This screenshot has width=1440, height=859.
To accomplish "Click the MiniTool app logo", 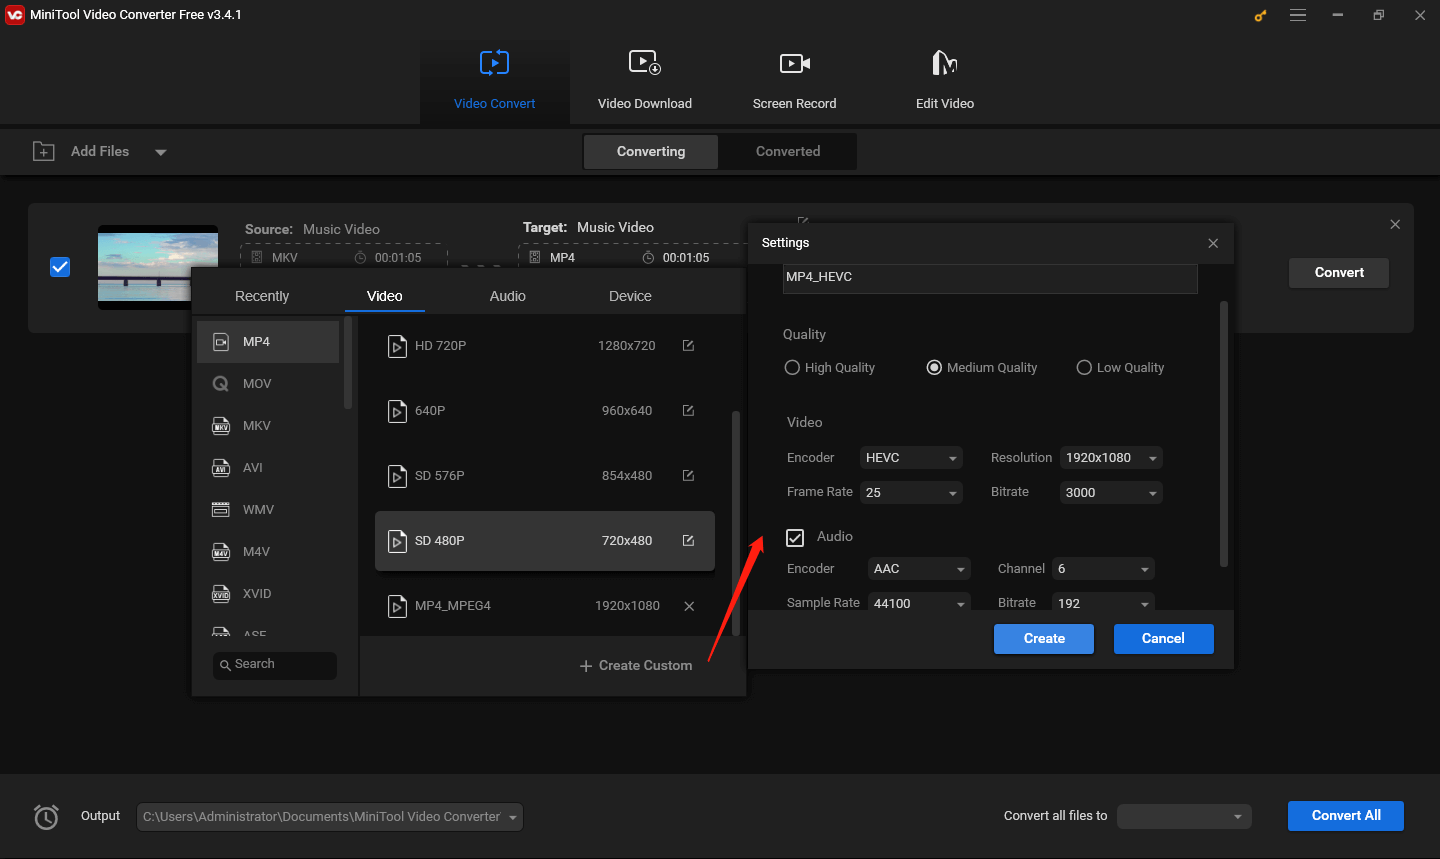I will click(x=15, y=15).
